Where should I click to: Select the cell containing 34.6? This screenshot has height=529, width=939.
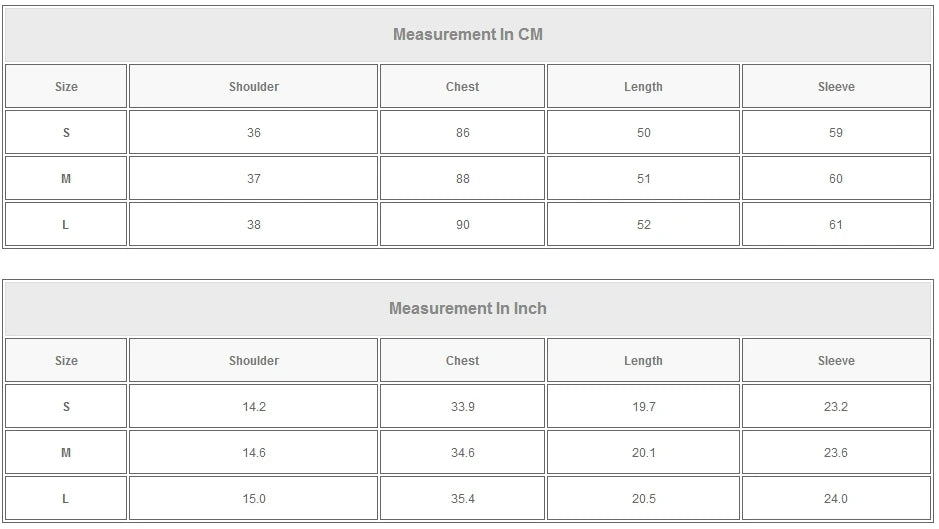[x=462, y=453]
